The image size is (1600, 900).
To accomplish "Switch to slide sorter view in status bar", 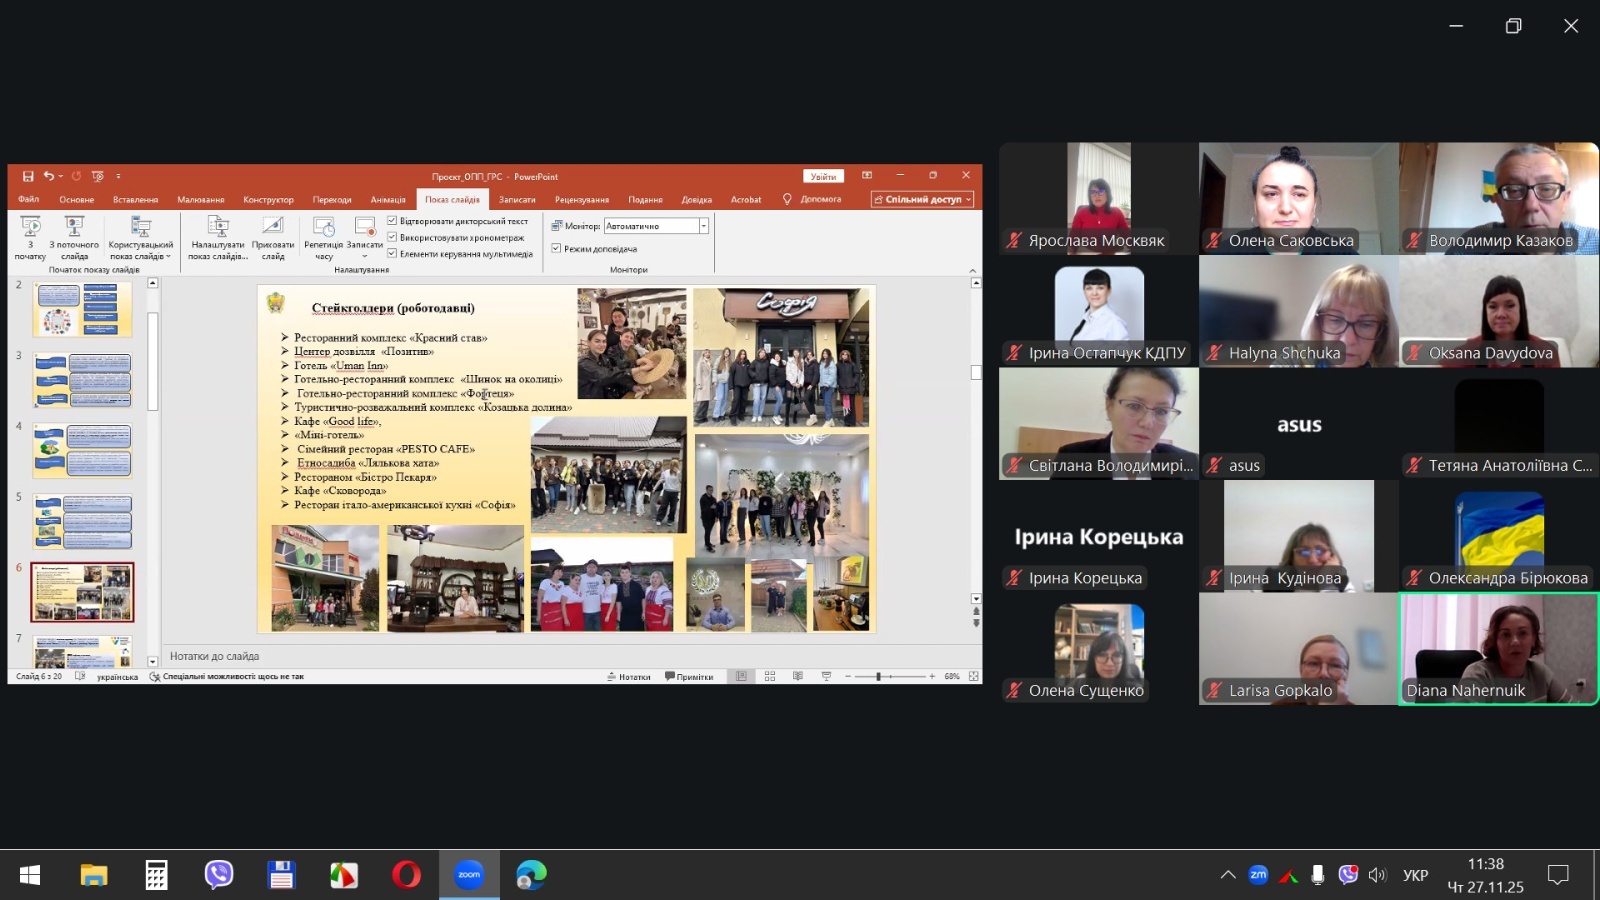I will [769, 677].
